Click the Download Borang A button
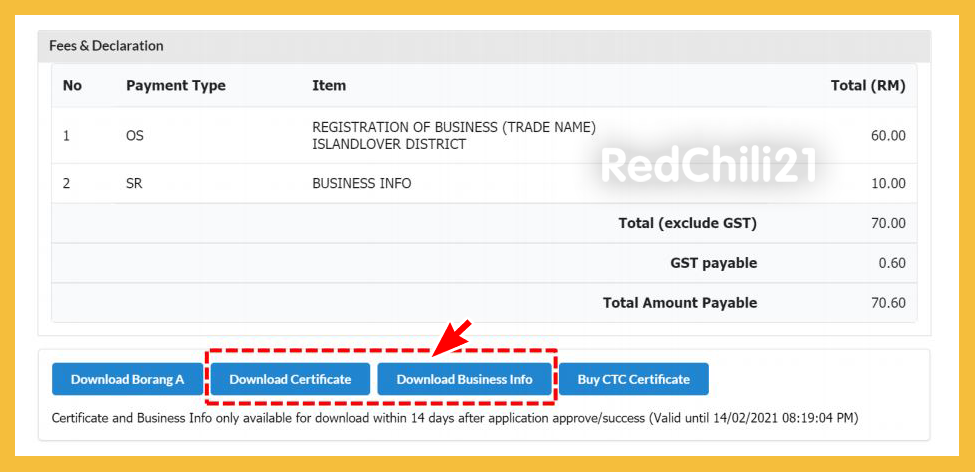975x472 pixels. pos(127,379)
